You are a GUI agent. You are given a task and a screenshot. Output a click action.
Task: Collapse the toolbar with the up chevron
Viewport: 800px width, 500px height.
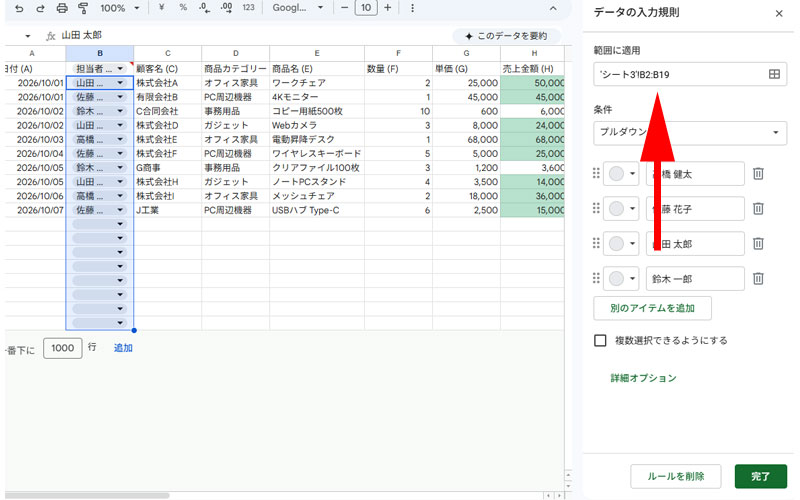(553, 8)
